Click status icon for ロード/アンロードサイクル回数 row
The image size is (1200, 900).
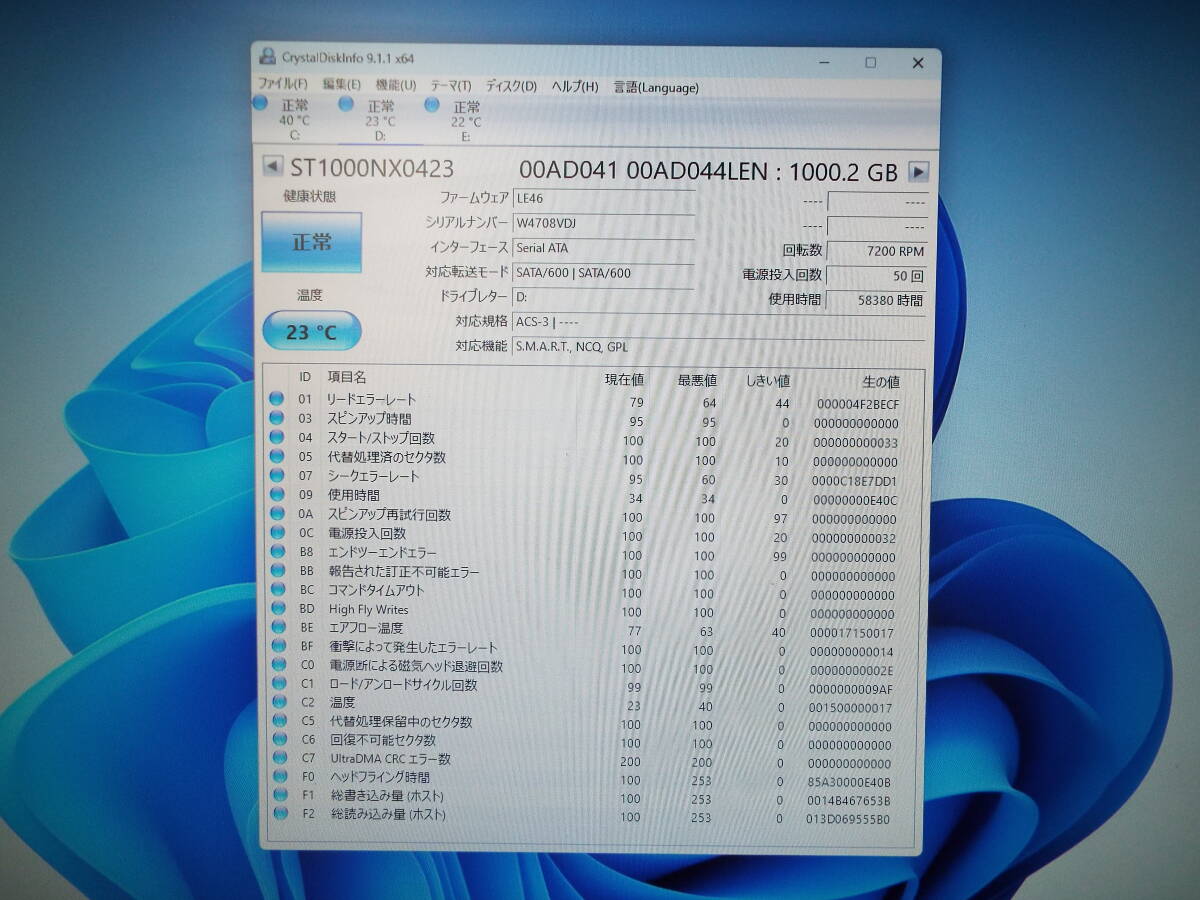point(277,684)
